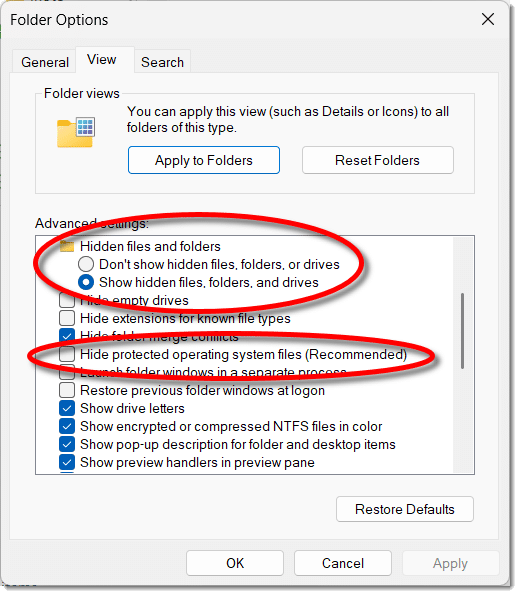Click Restore Defaults

tap(405, 509)
